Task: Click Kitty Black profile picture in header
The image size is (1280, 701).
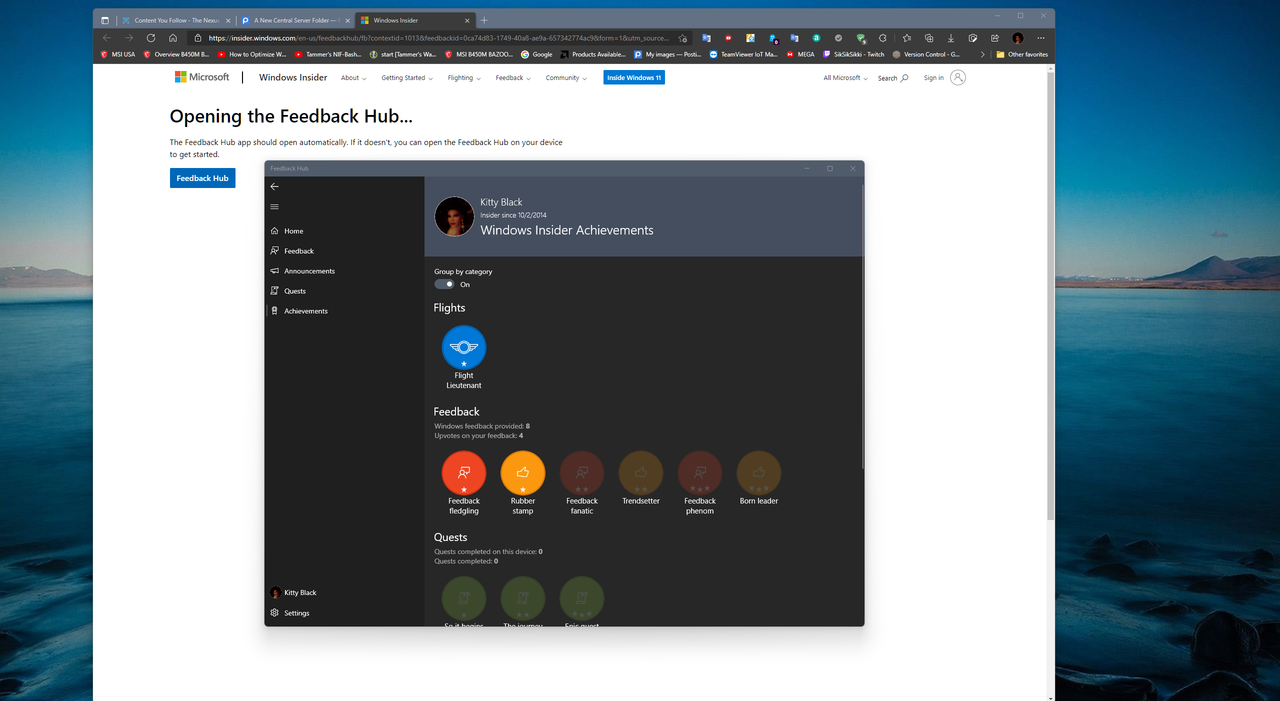Action: pos(455,216)
